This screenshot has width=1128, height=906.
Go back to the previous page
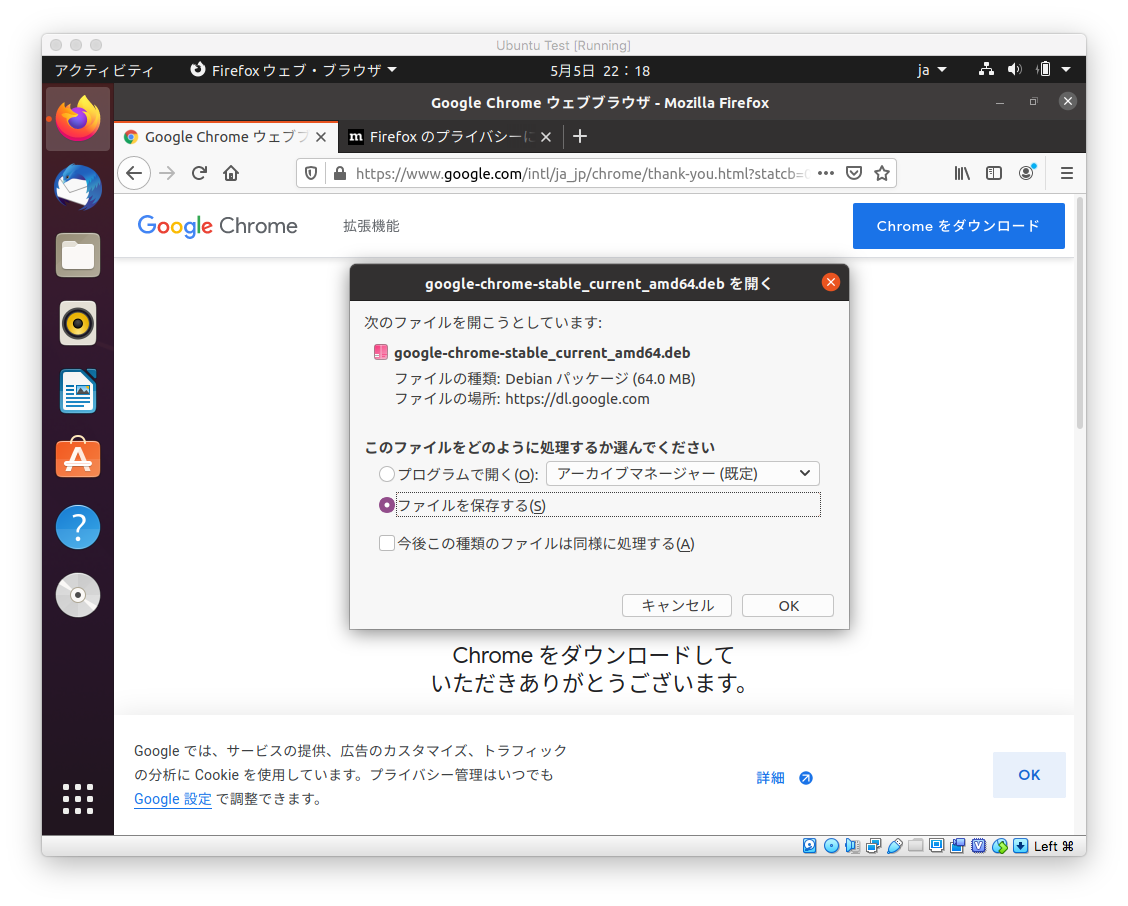(134, 173)
